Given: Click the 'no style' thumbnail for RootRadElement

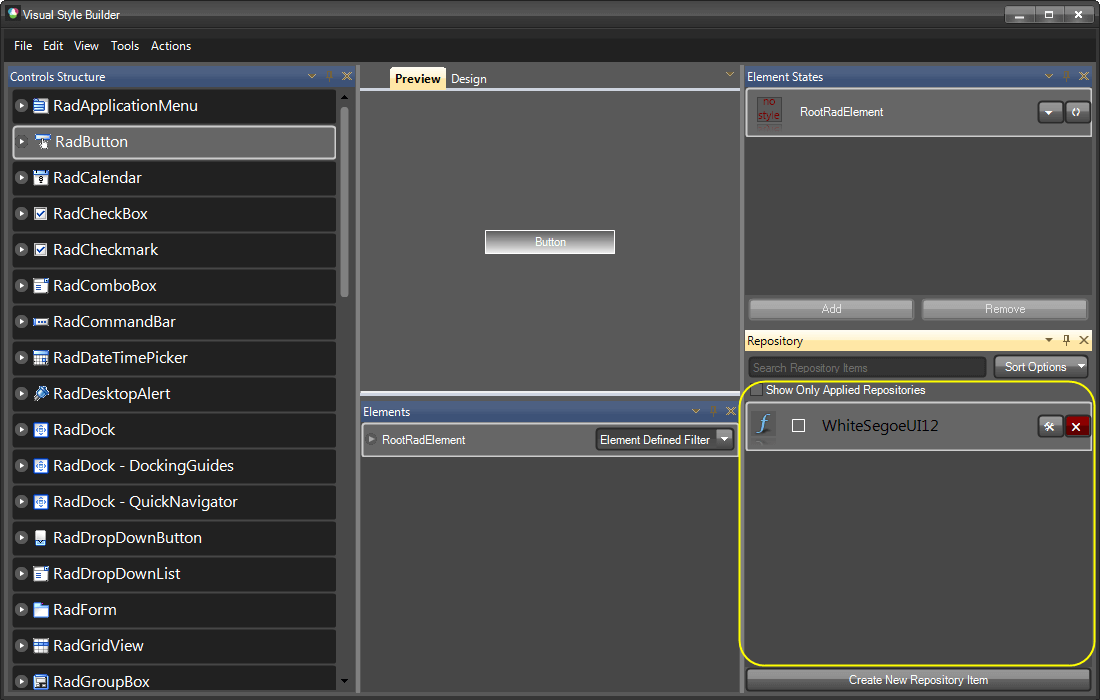Looking at the screenshot, I should (768, 111).
